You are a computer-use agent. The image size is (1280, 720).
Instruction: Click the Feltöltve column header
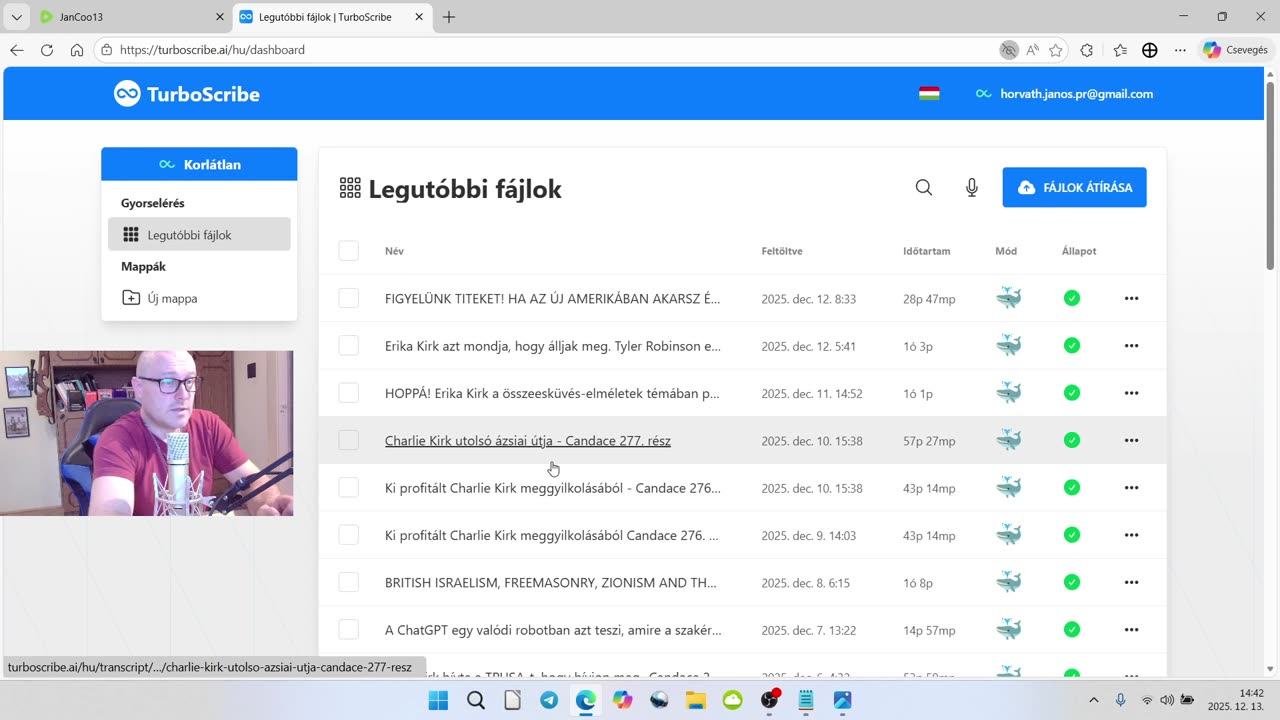782,251
